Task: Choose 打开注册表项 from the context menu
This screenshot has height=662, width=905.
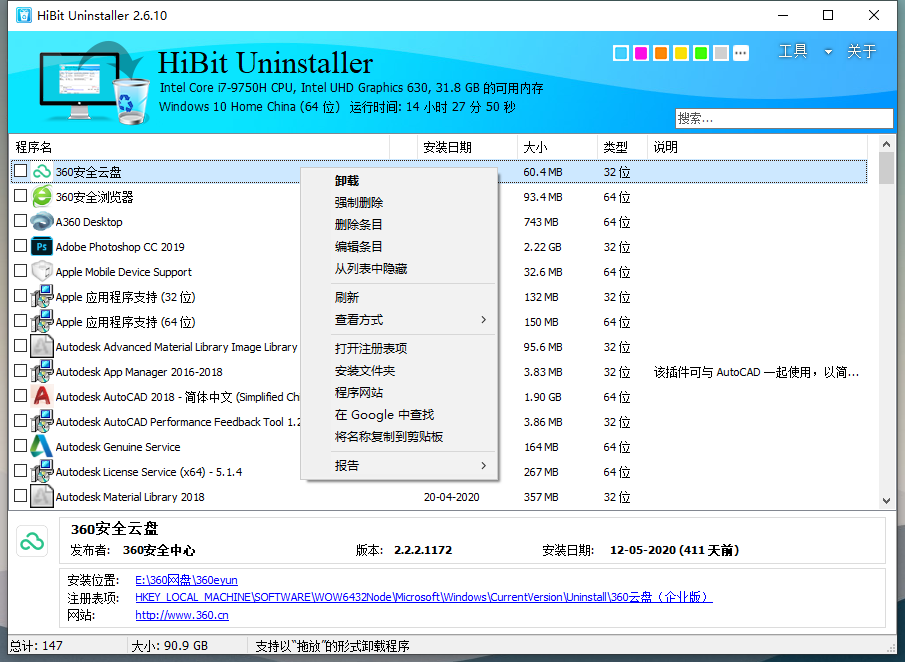Action: (399, 349)
